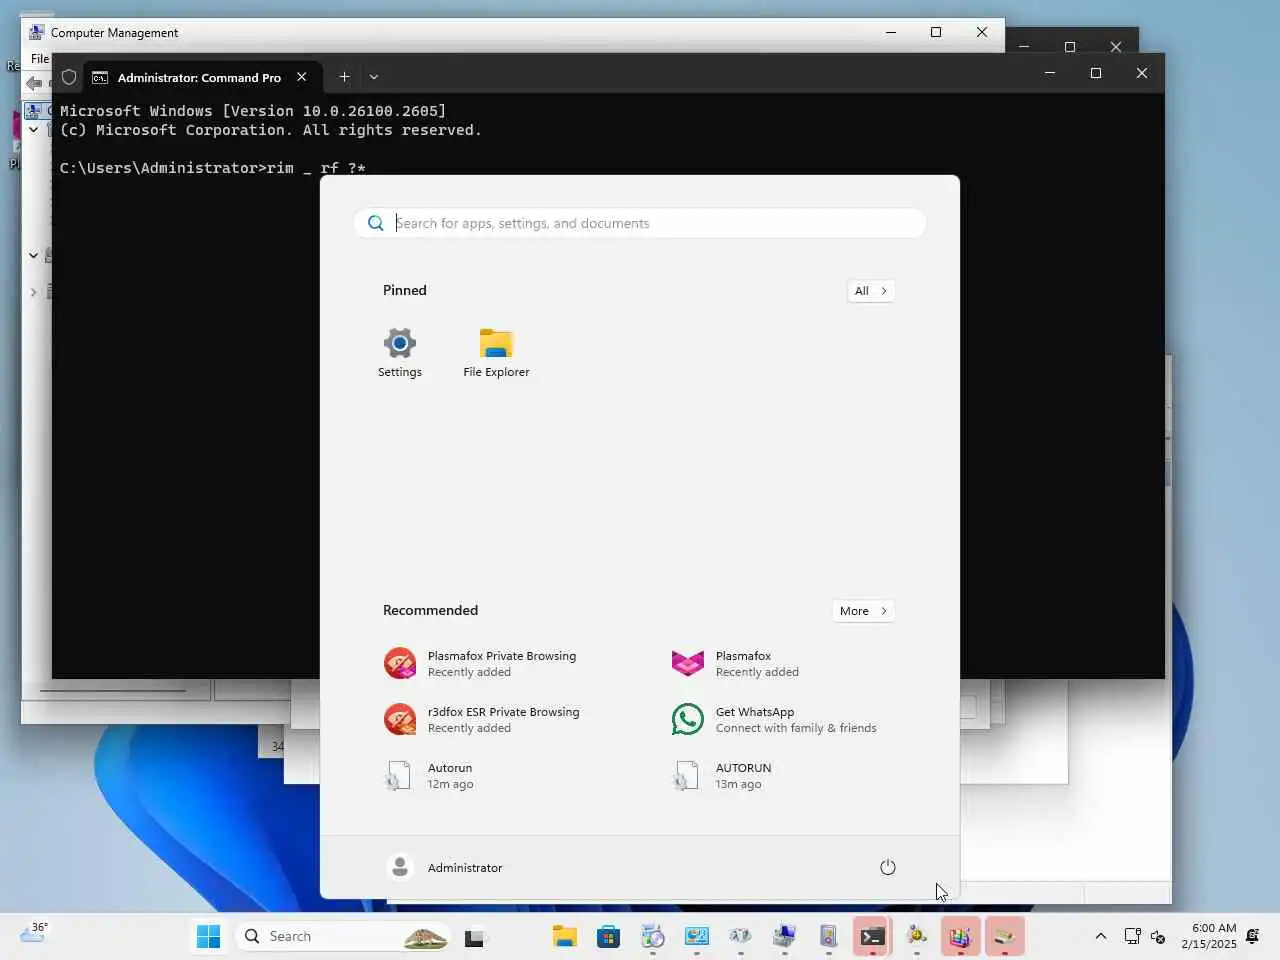The image size is (1280, 960).
Task: Open Task View from the taskbar
Action: [x=475, y=937]
